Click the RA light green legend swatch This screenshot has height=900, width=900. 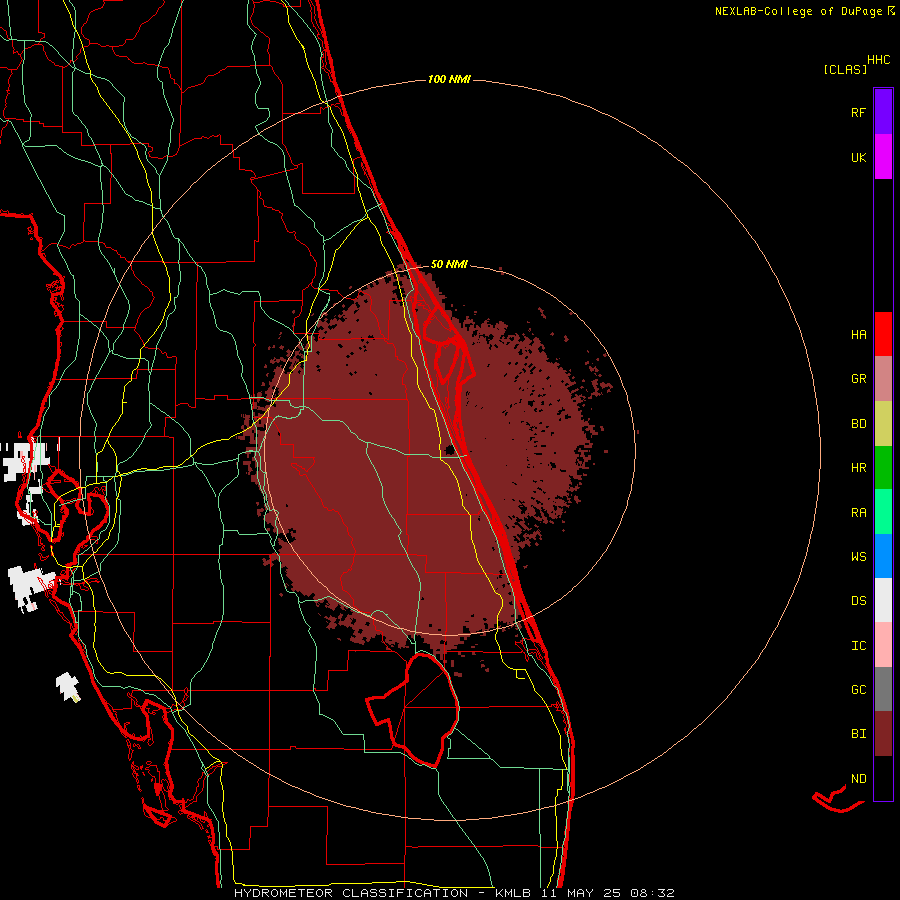tap(883, 512)
